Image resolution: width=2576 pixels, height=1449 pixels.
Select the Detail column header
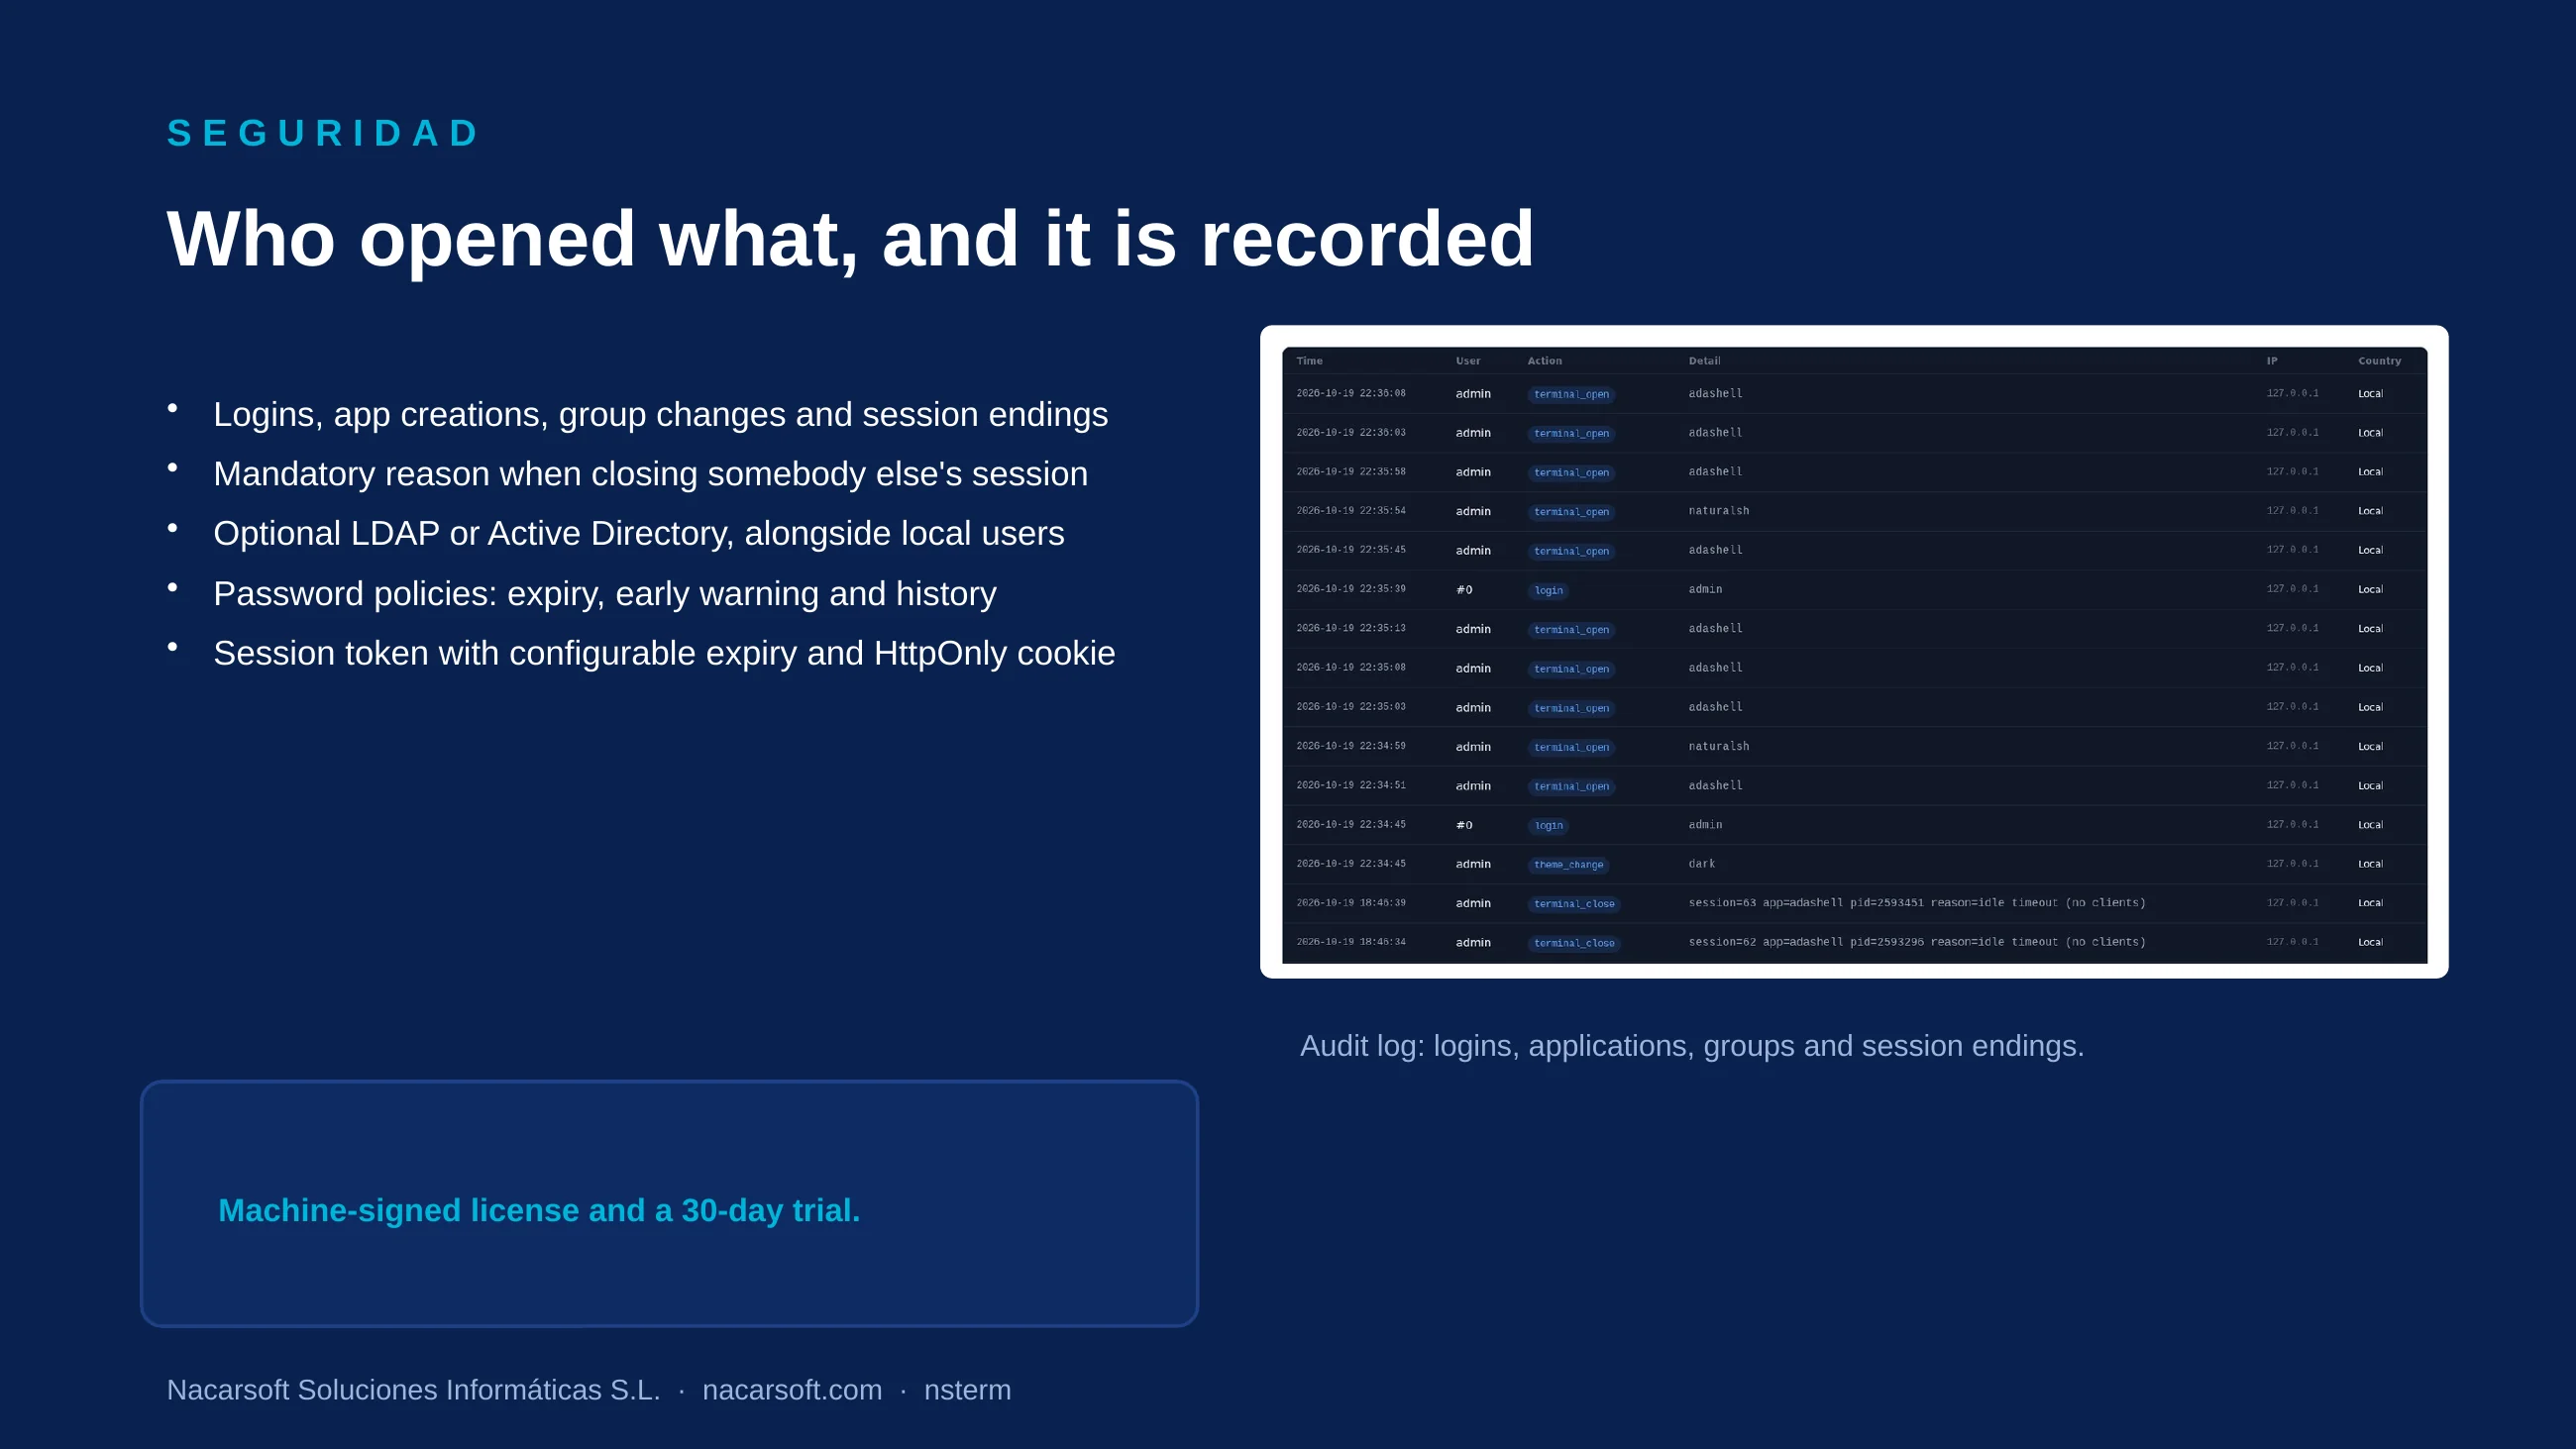(x=1704, y=361)
